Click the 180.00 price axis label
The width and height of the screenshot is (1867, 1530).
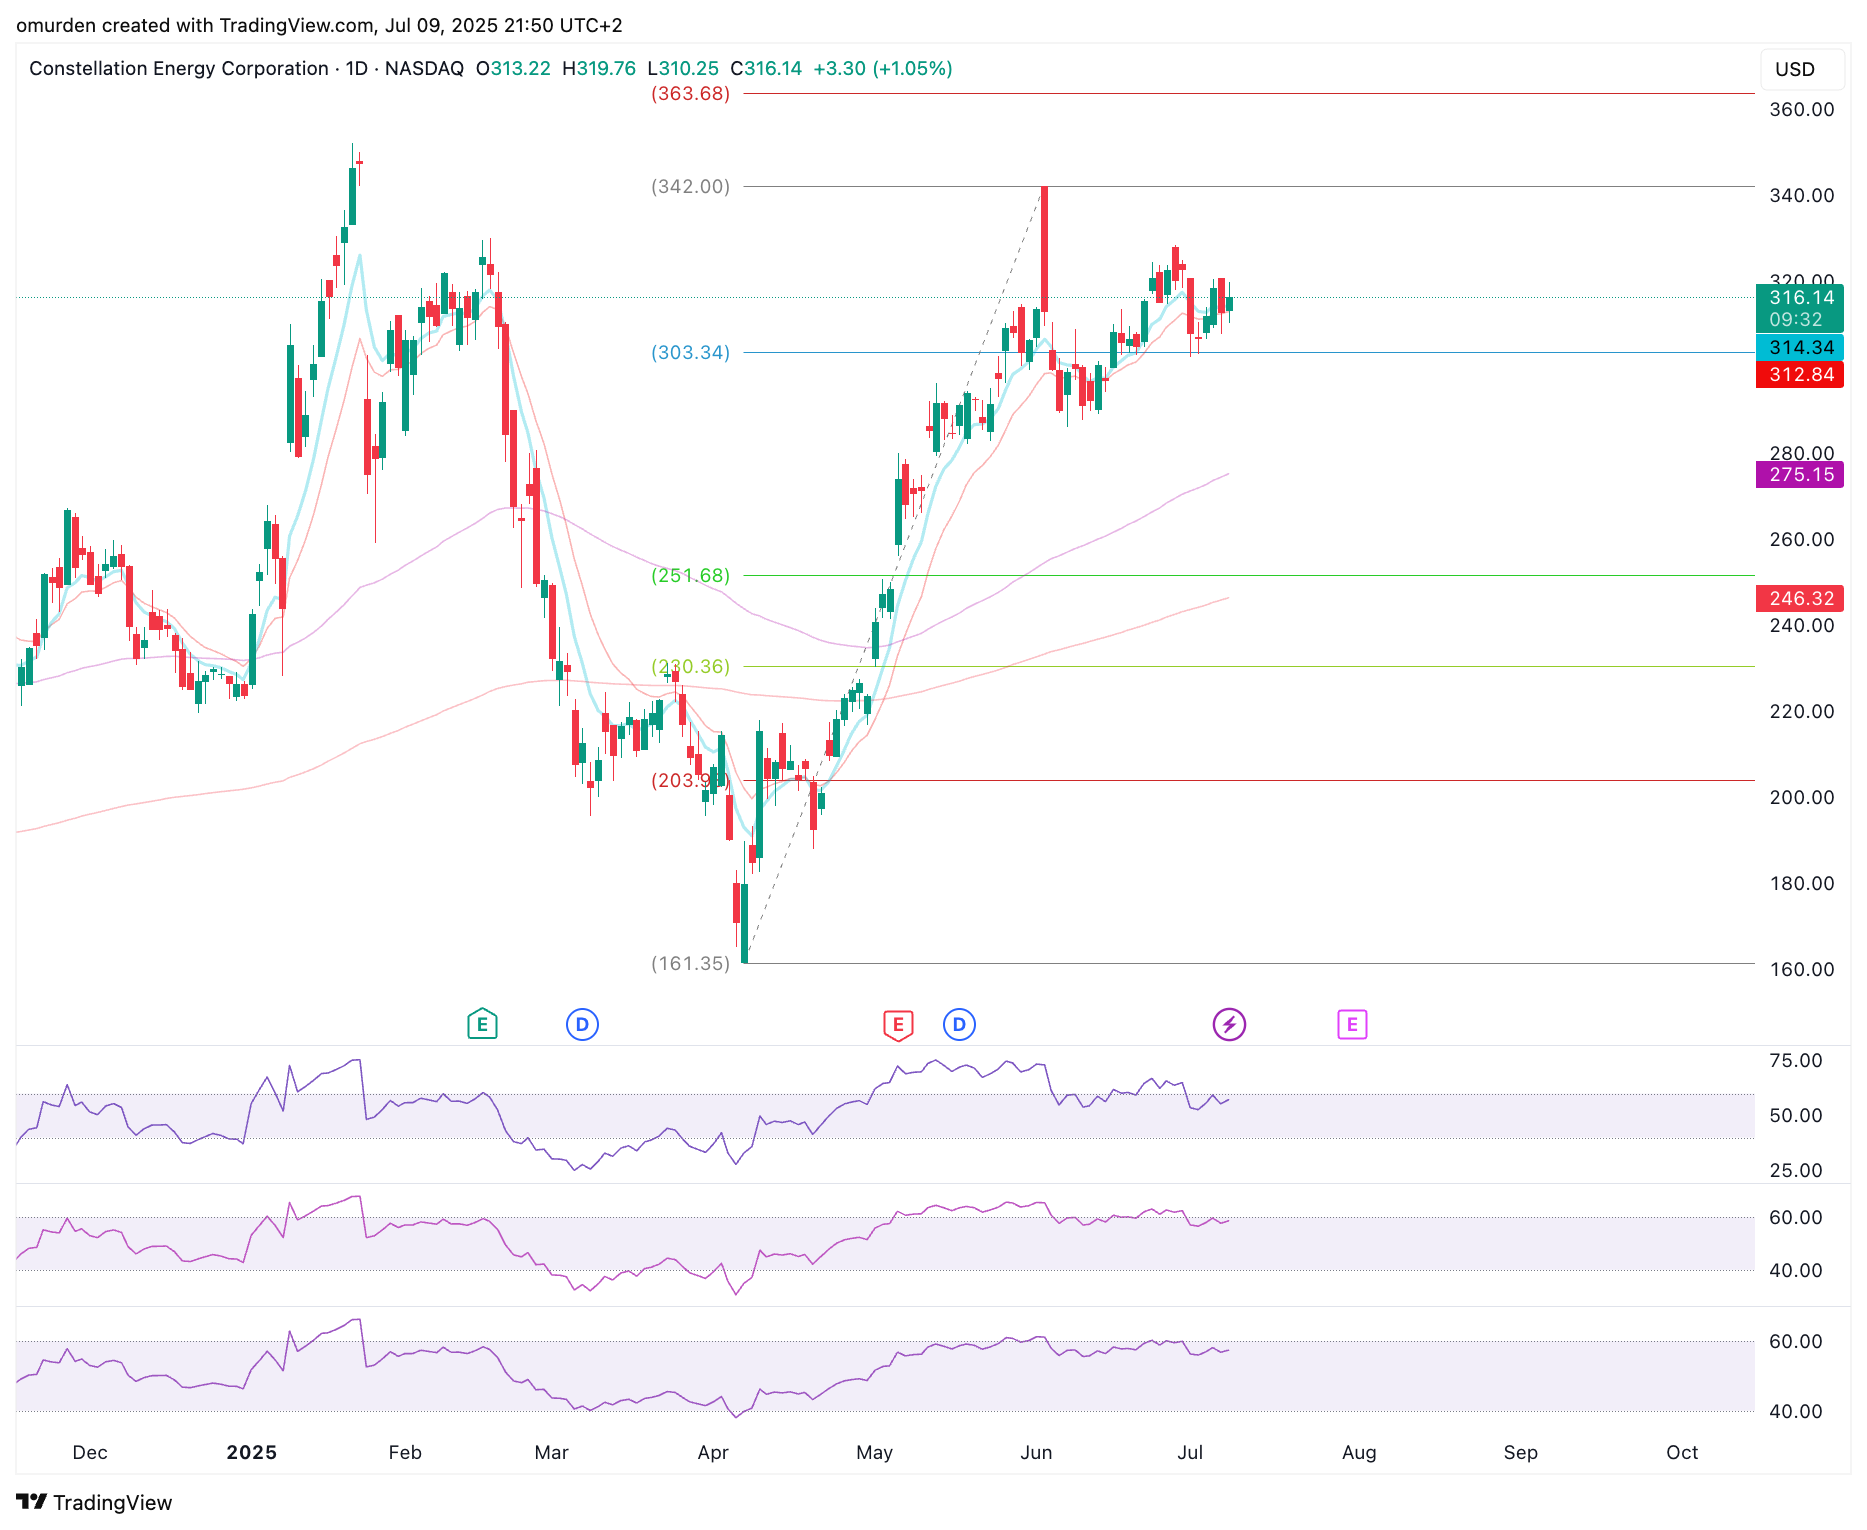pos(1802,883)
